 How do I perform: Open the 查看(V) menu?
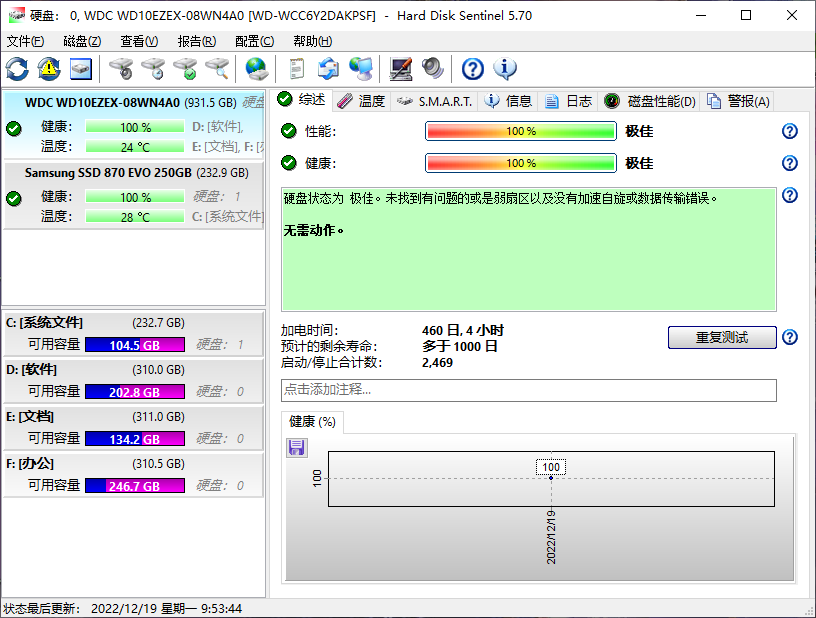click(x=139, y=41)
